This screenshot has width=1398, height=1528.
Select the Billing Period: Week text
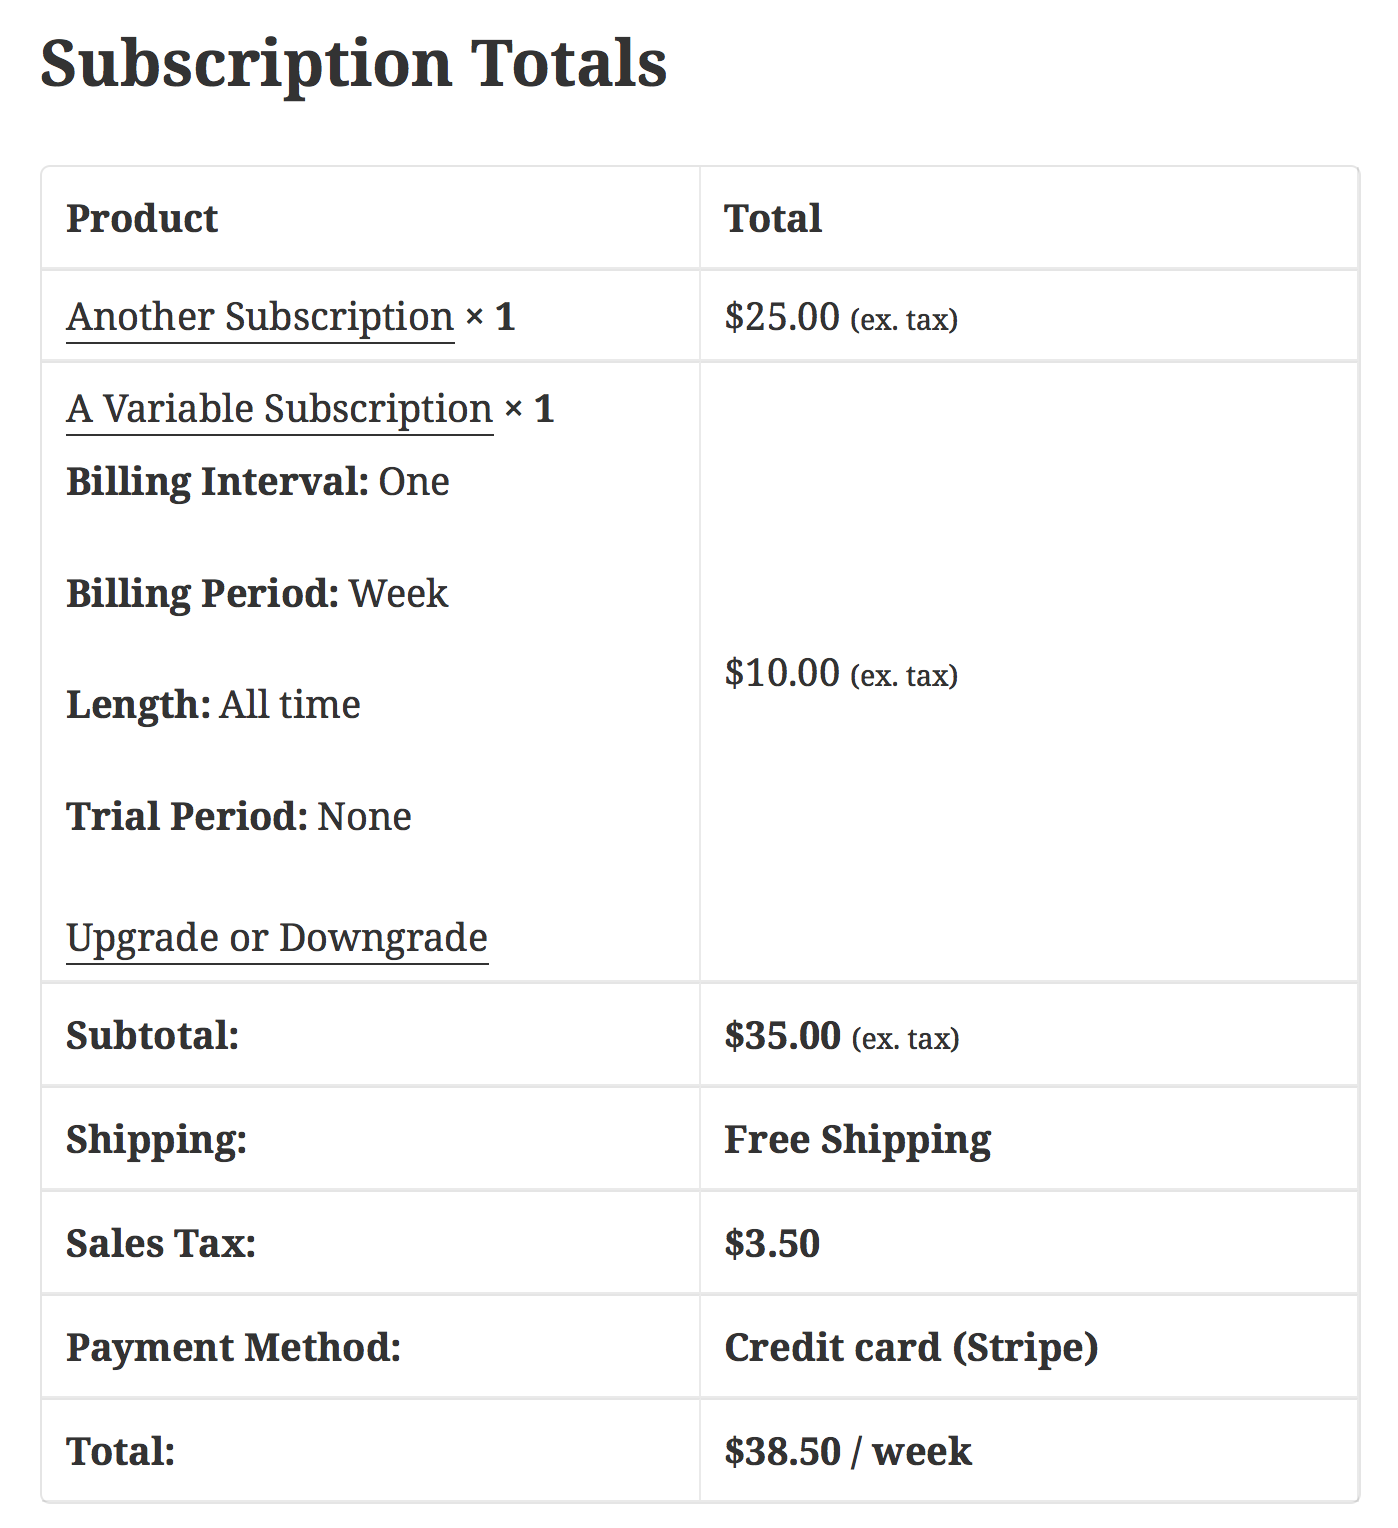(x=256, y=593)
